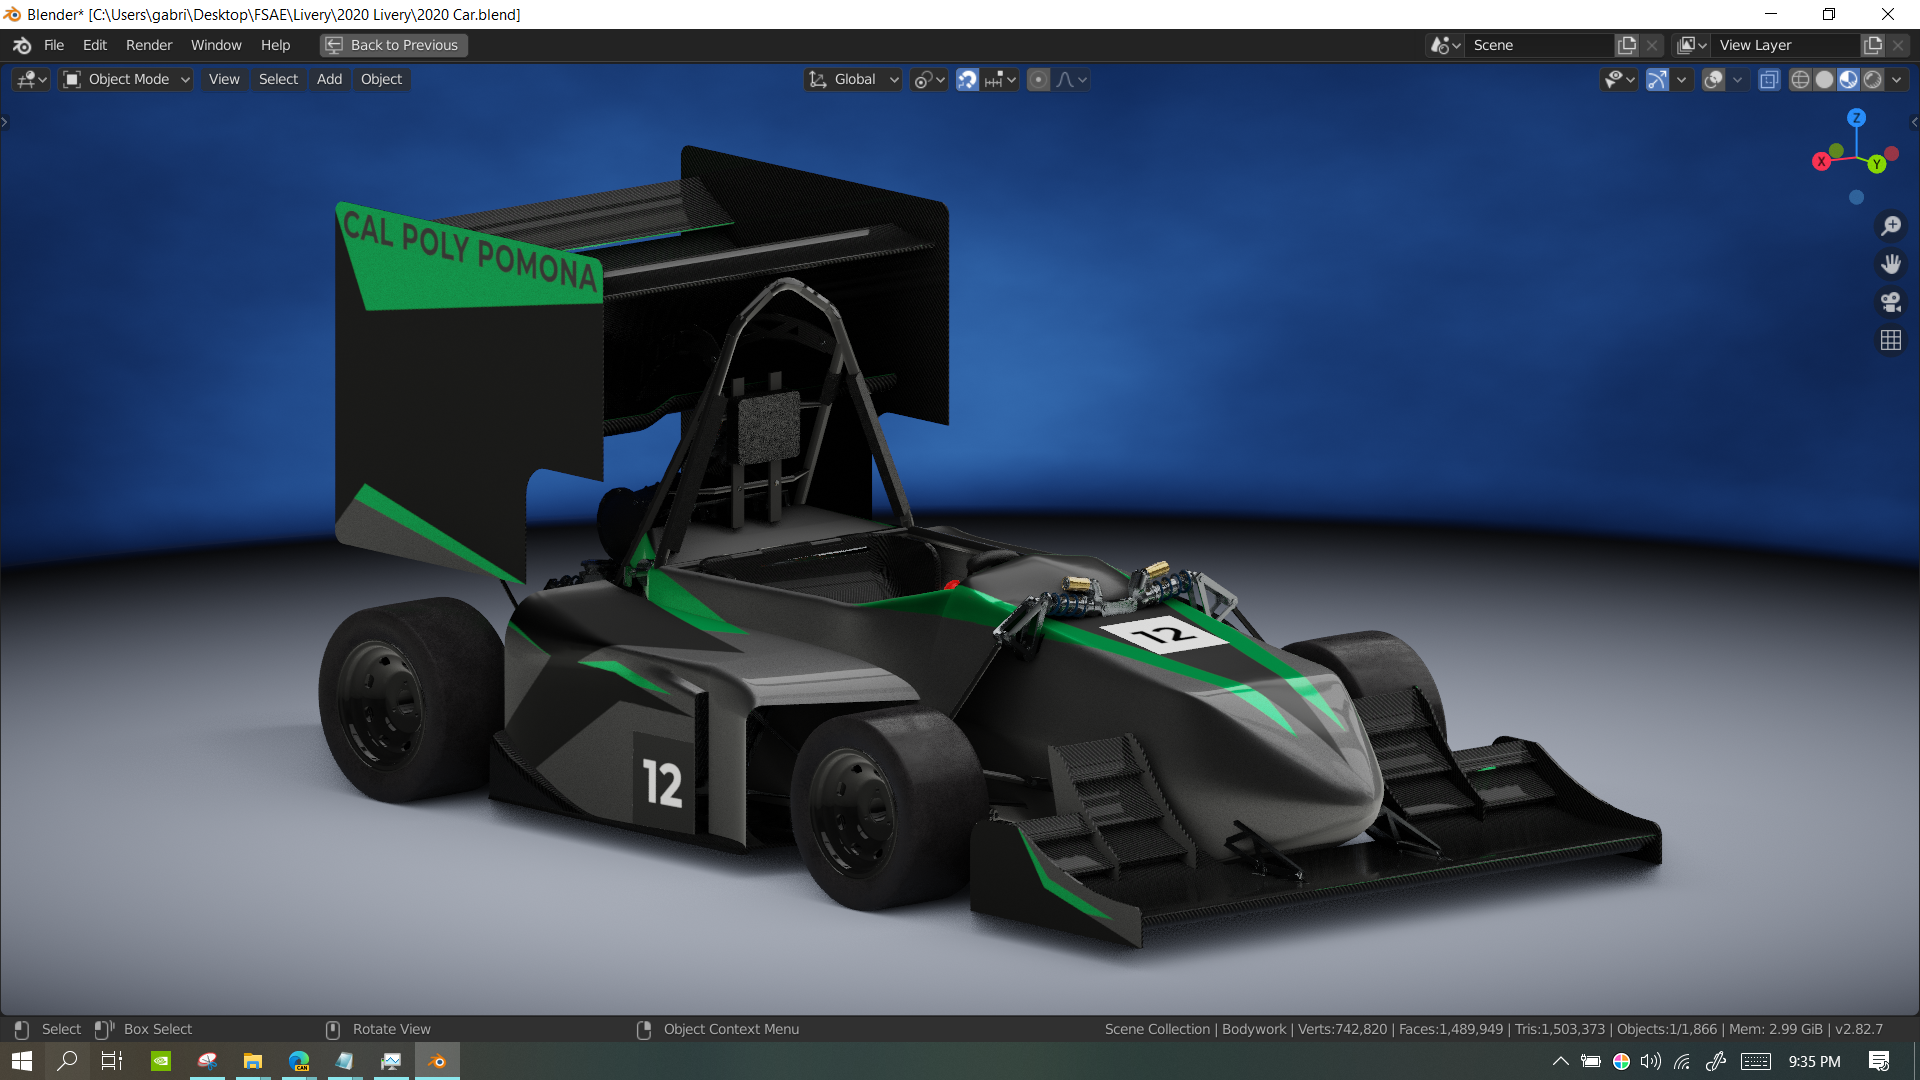The height and width of the screenshot is (1080, 1920).
Task: Click the Y axis on navigation gizmo
Action: click(x=1877, y=164)
